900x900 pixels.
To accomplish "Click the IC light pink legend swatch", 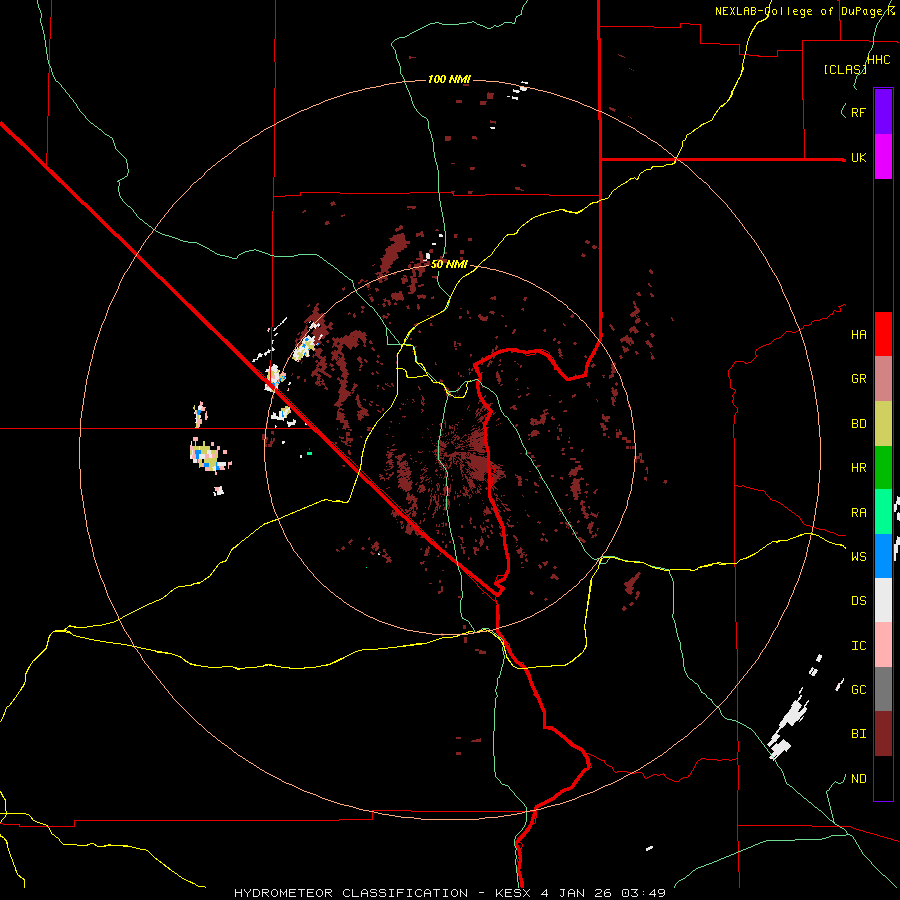I will [x=883, y=645].
